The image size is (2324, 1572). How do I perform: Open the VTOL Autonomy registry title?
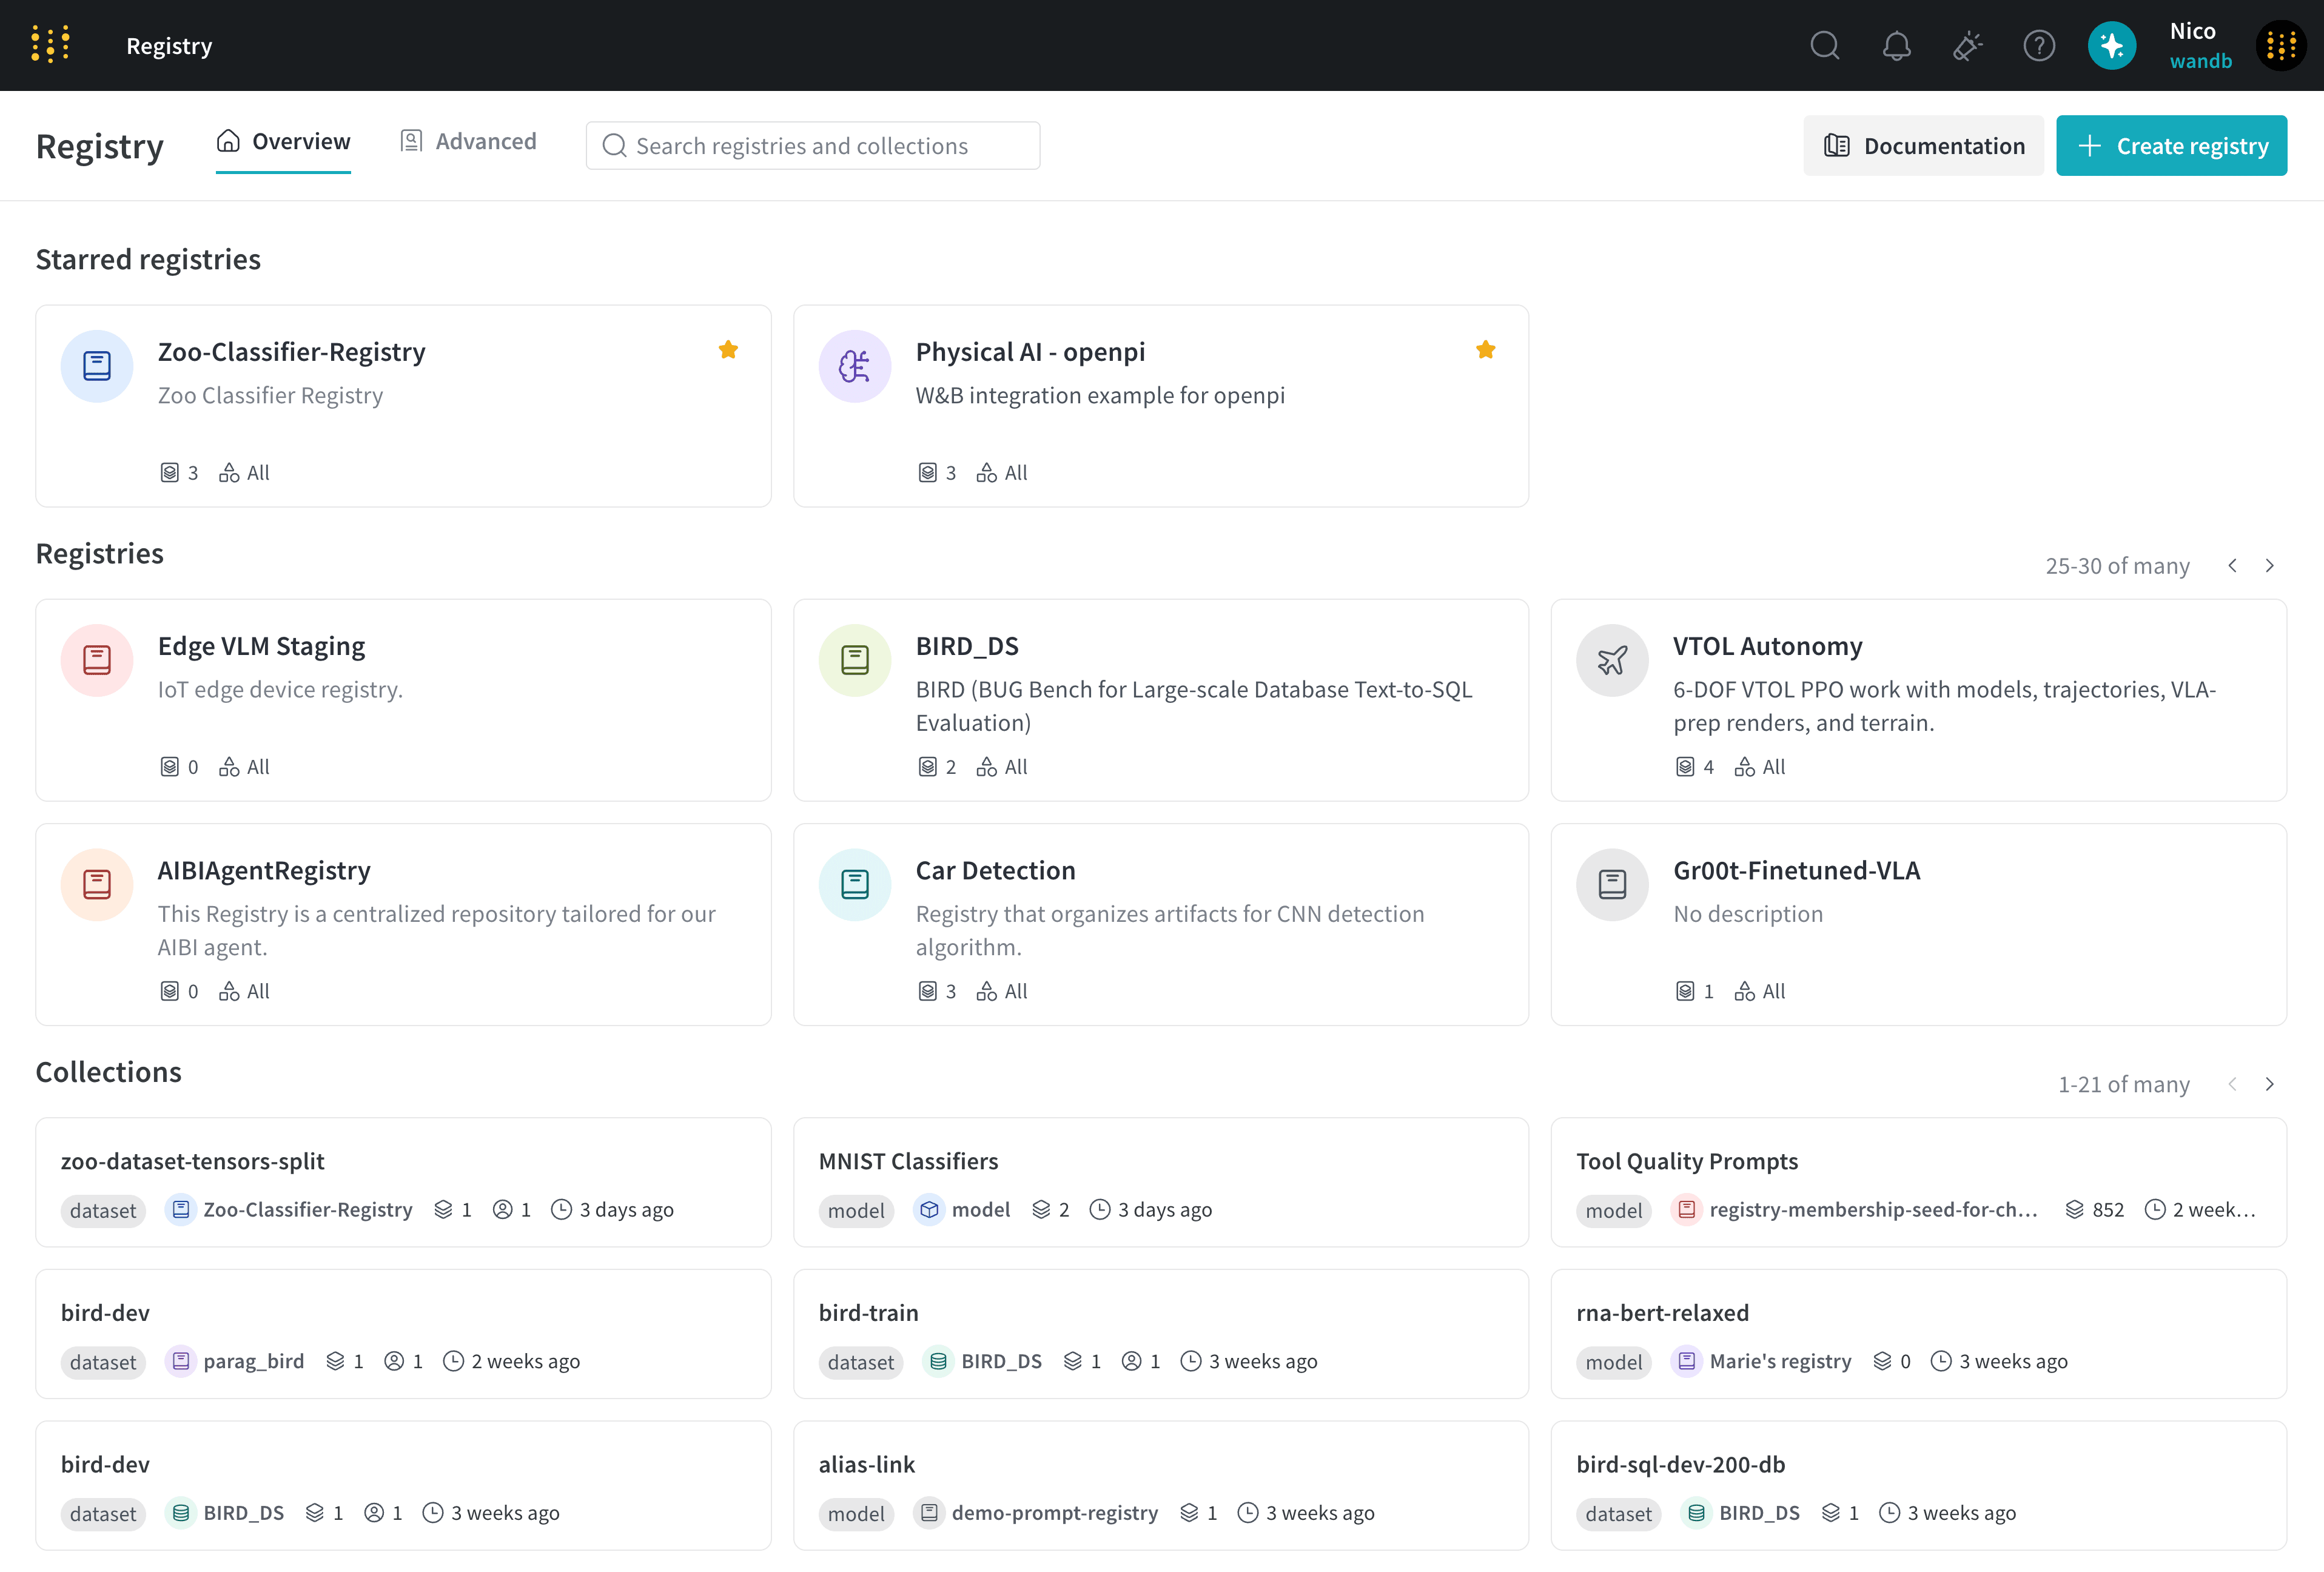coord(1768,646)
